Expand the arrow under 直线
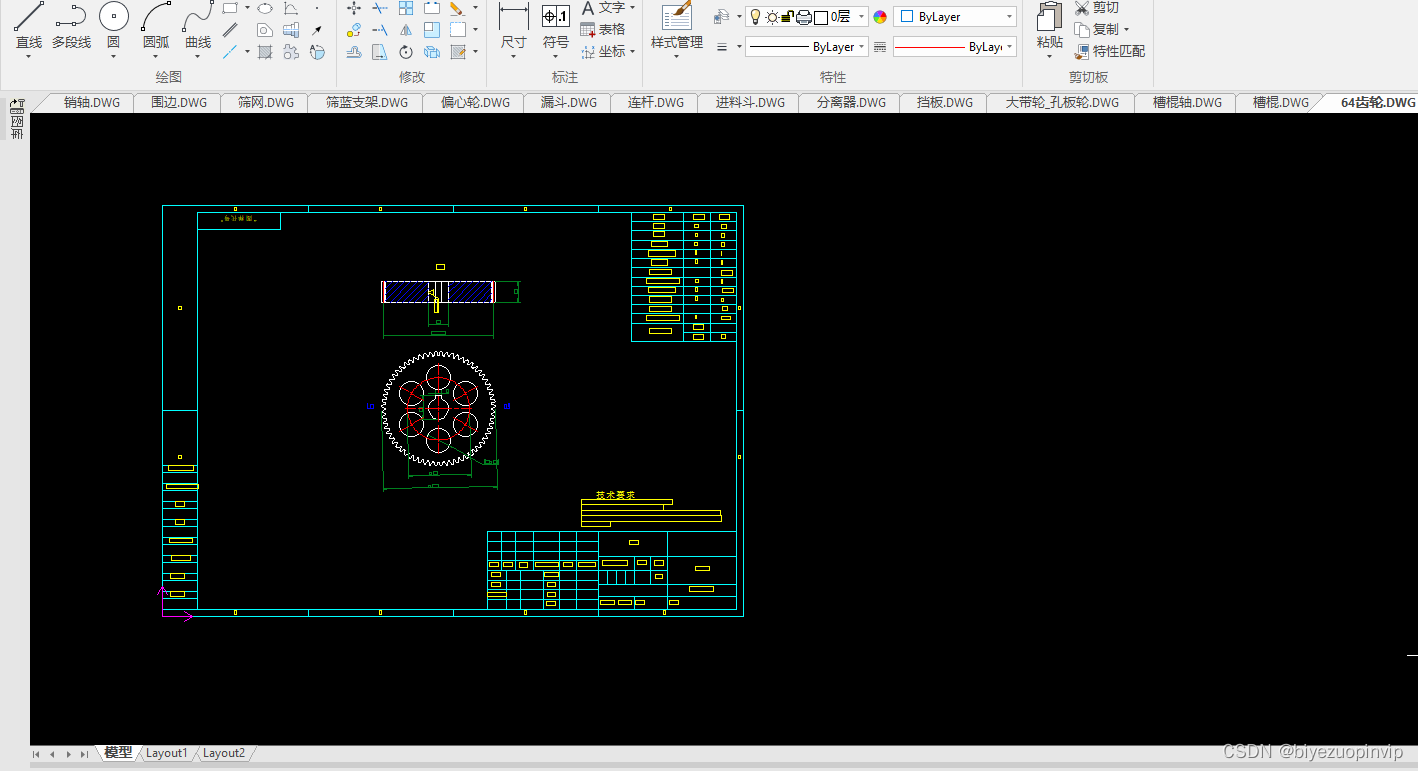 (x=29, y=56)
